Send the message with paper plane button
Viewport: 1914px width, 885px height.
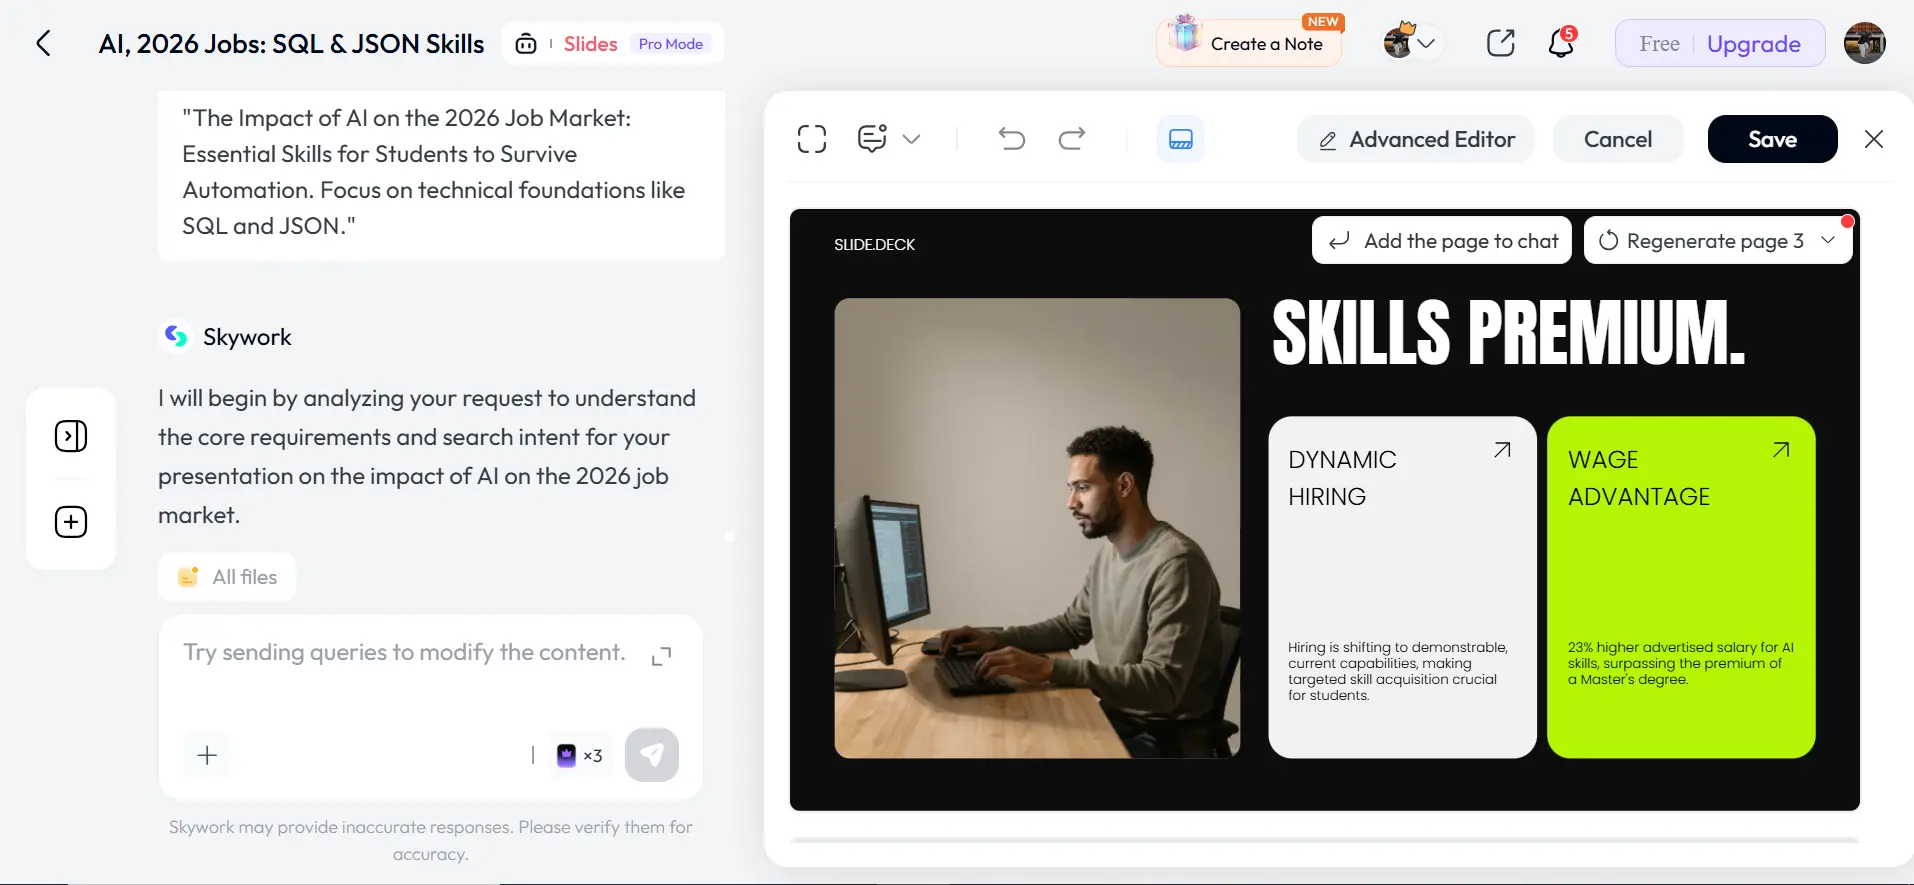[x=652, y=755]
